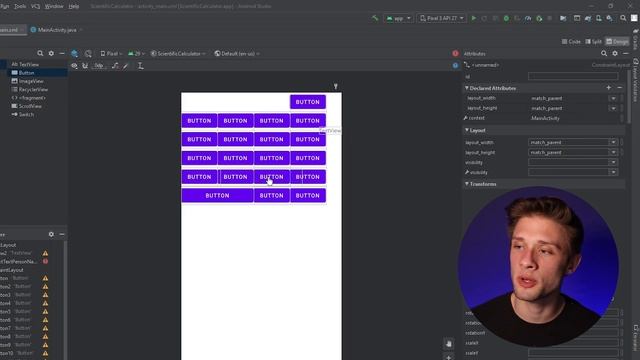Open the Tools menu
The height and width of the screenshot is (360, 640).
(20, 6)
